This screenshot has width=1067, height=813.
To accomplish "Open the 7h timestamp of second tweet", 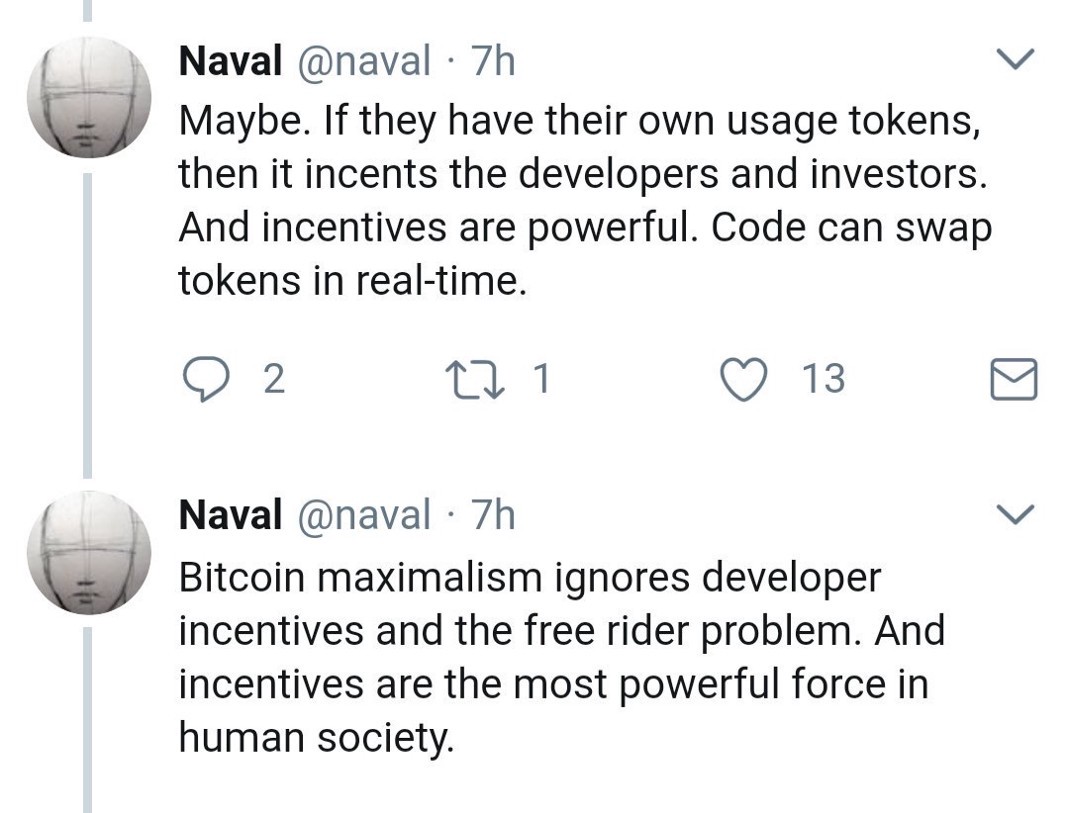I will 493,515.
